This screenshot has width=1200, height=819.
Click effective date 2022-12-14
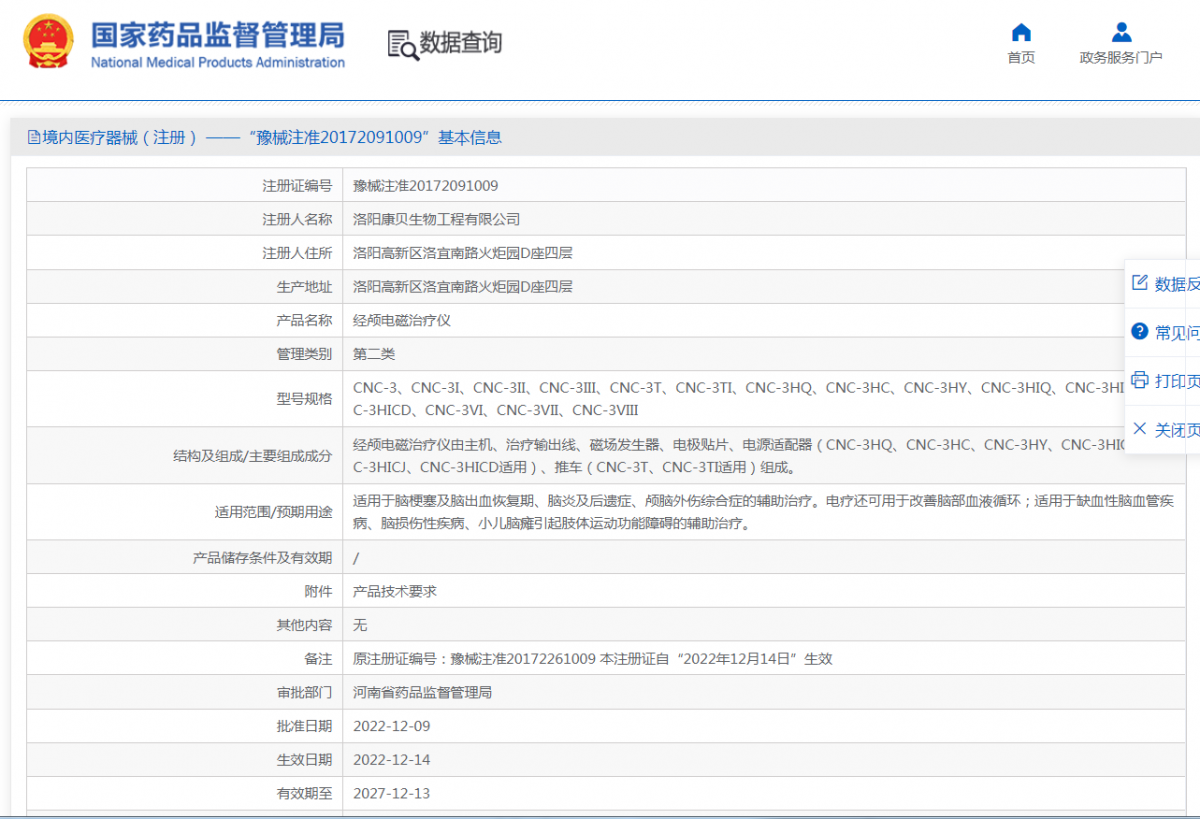point(392,760)
